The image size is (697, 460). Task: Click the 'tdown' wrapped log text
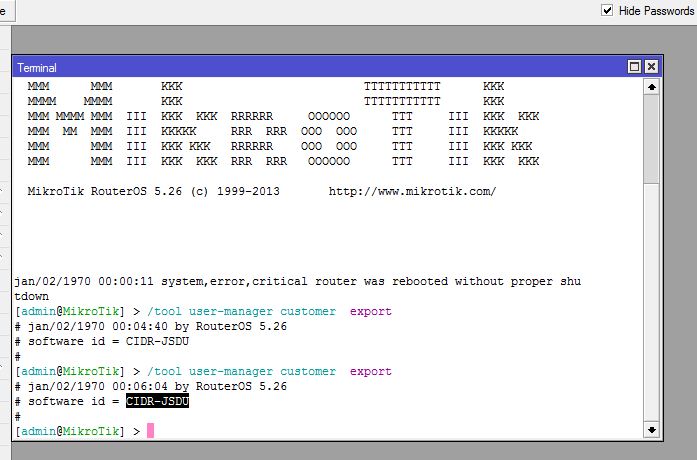32,296
